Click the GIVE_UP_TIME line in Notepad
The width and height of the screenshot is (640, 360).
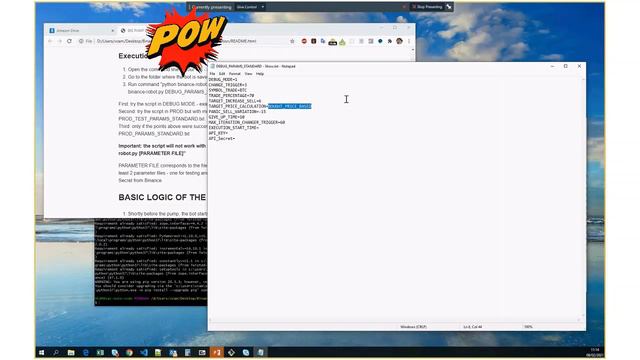pyautogui.click(x=227, y=117)
